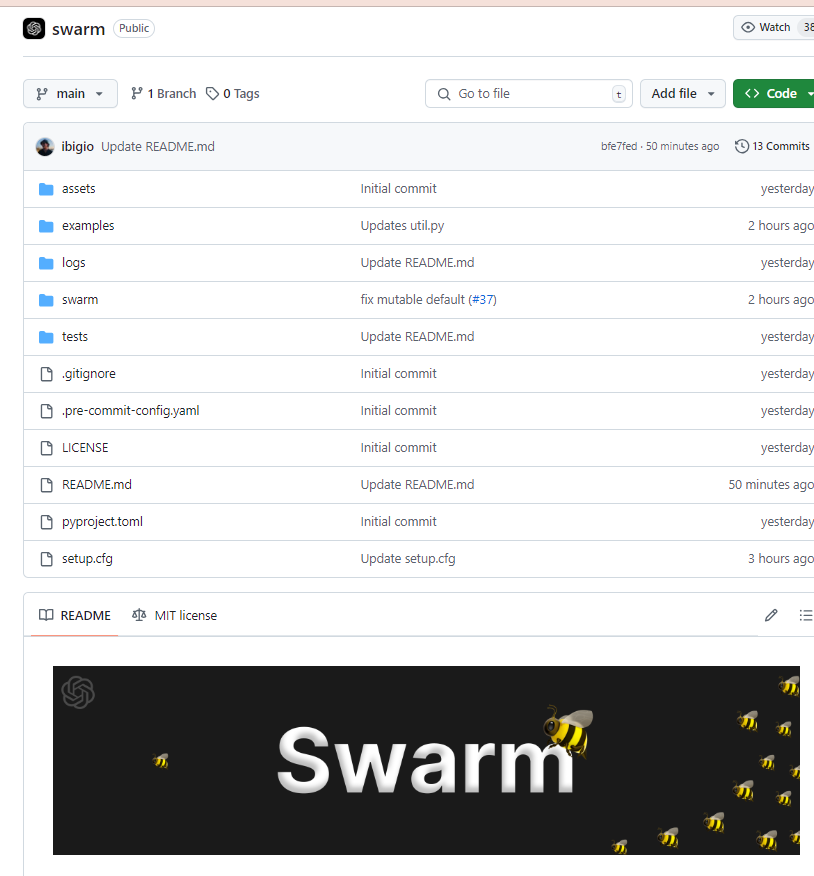Open the README outline list icon
The image size is (814, 876).
(806, 615)
